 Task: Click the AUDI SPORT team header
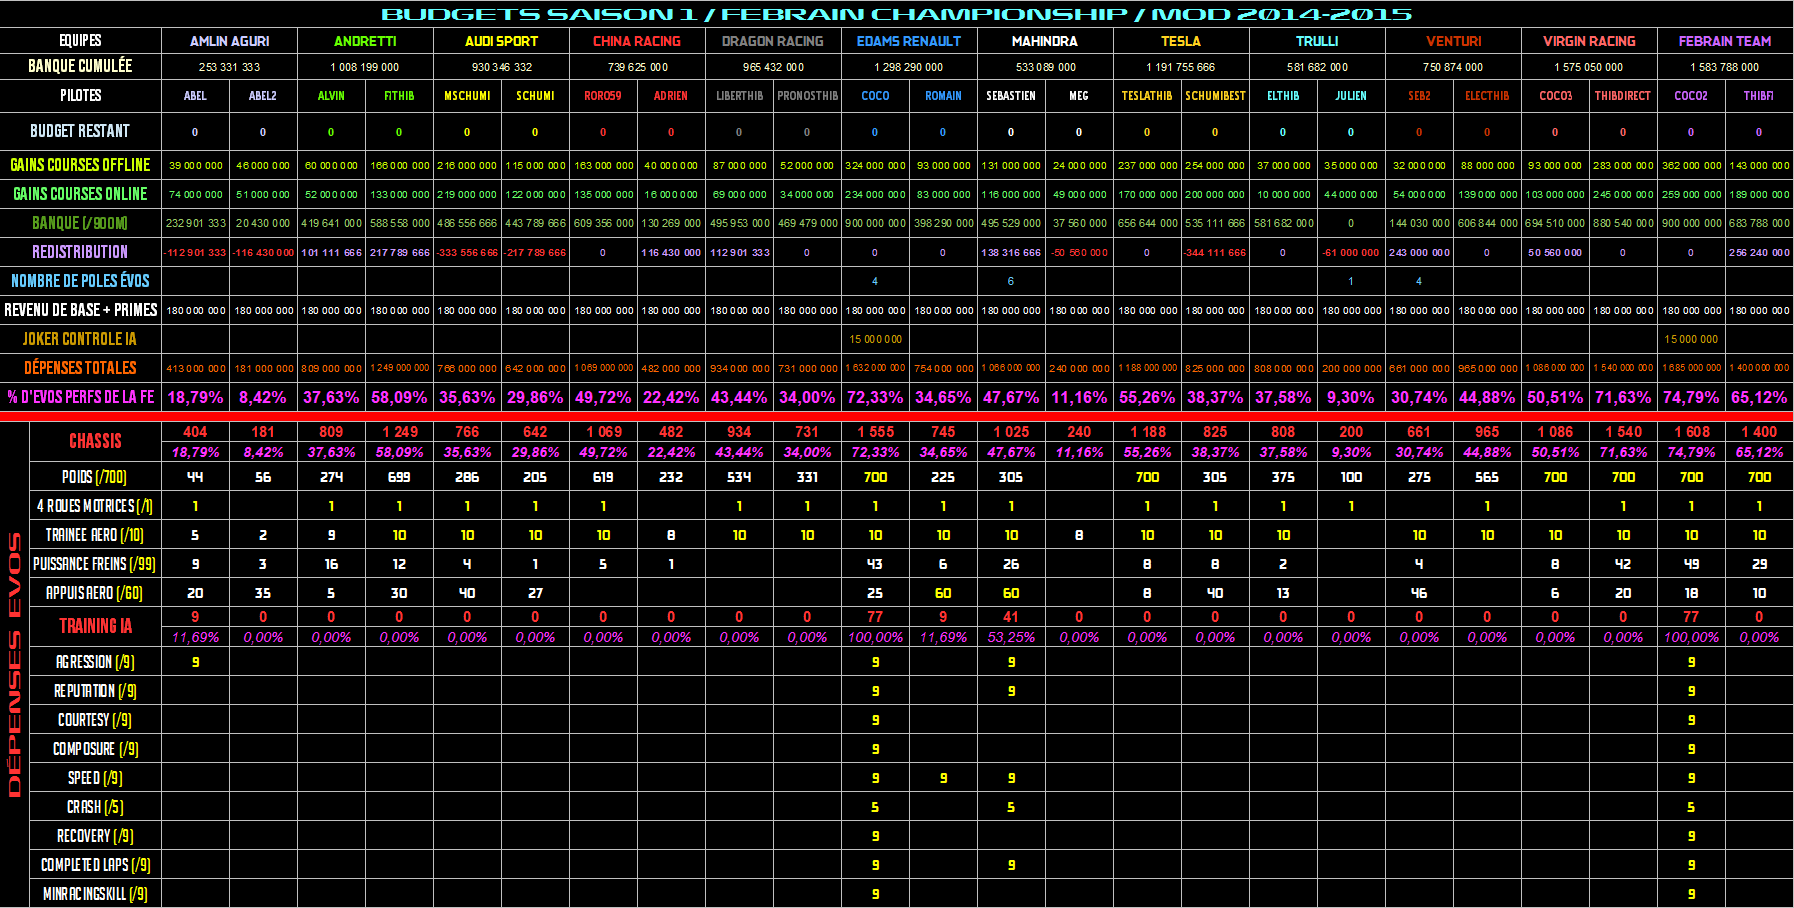501,41
